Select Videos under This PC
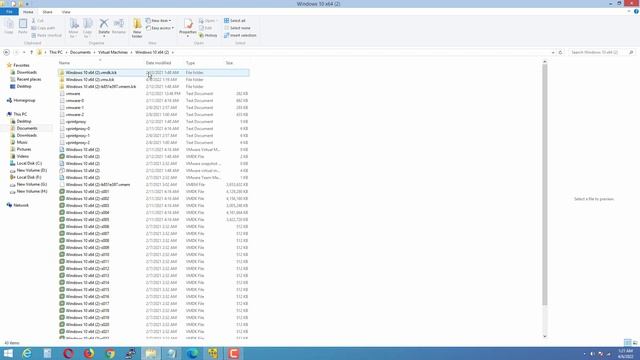 [22, 156]
